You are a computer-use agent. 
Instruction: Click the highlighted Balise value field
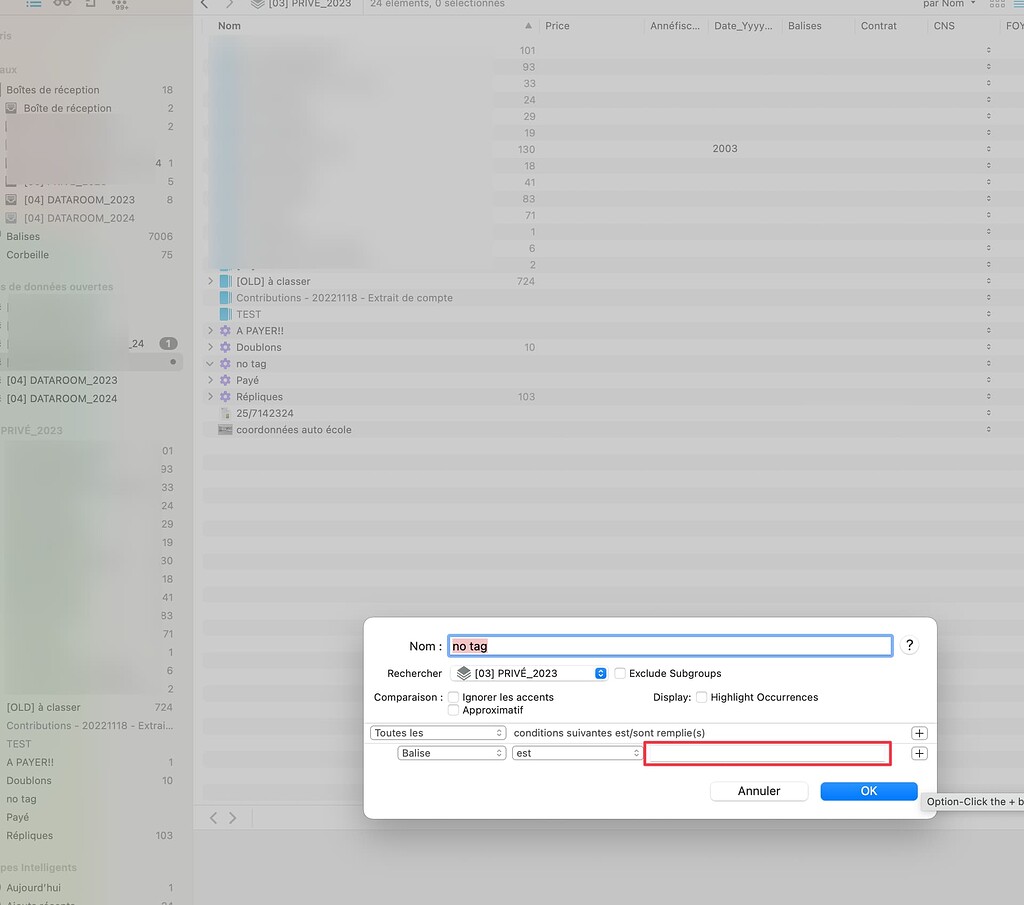pos(767,753)
